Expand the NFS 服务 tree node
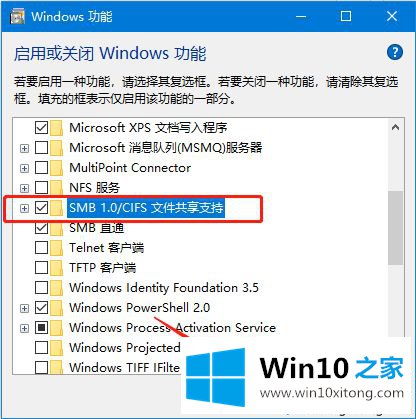Viewport: 416px width, 419px height. tap(24, 188)
